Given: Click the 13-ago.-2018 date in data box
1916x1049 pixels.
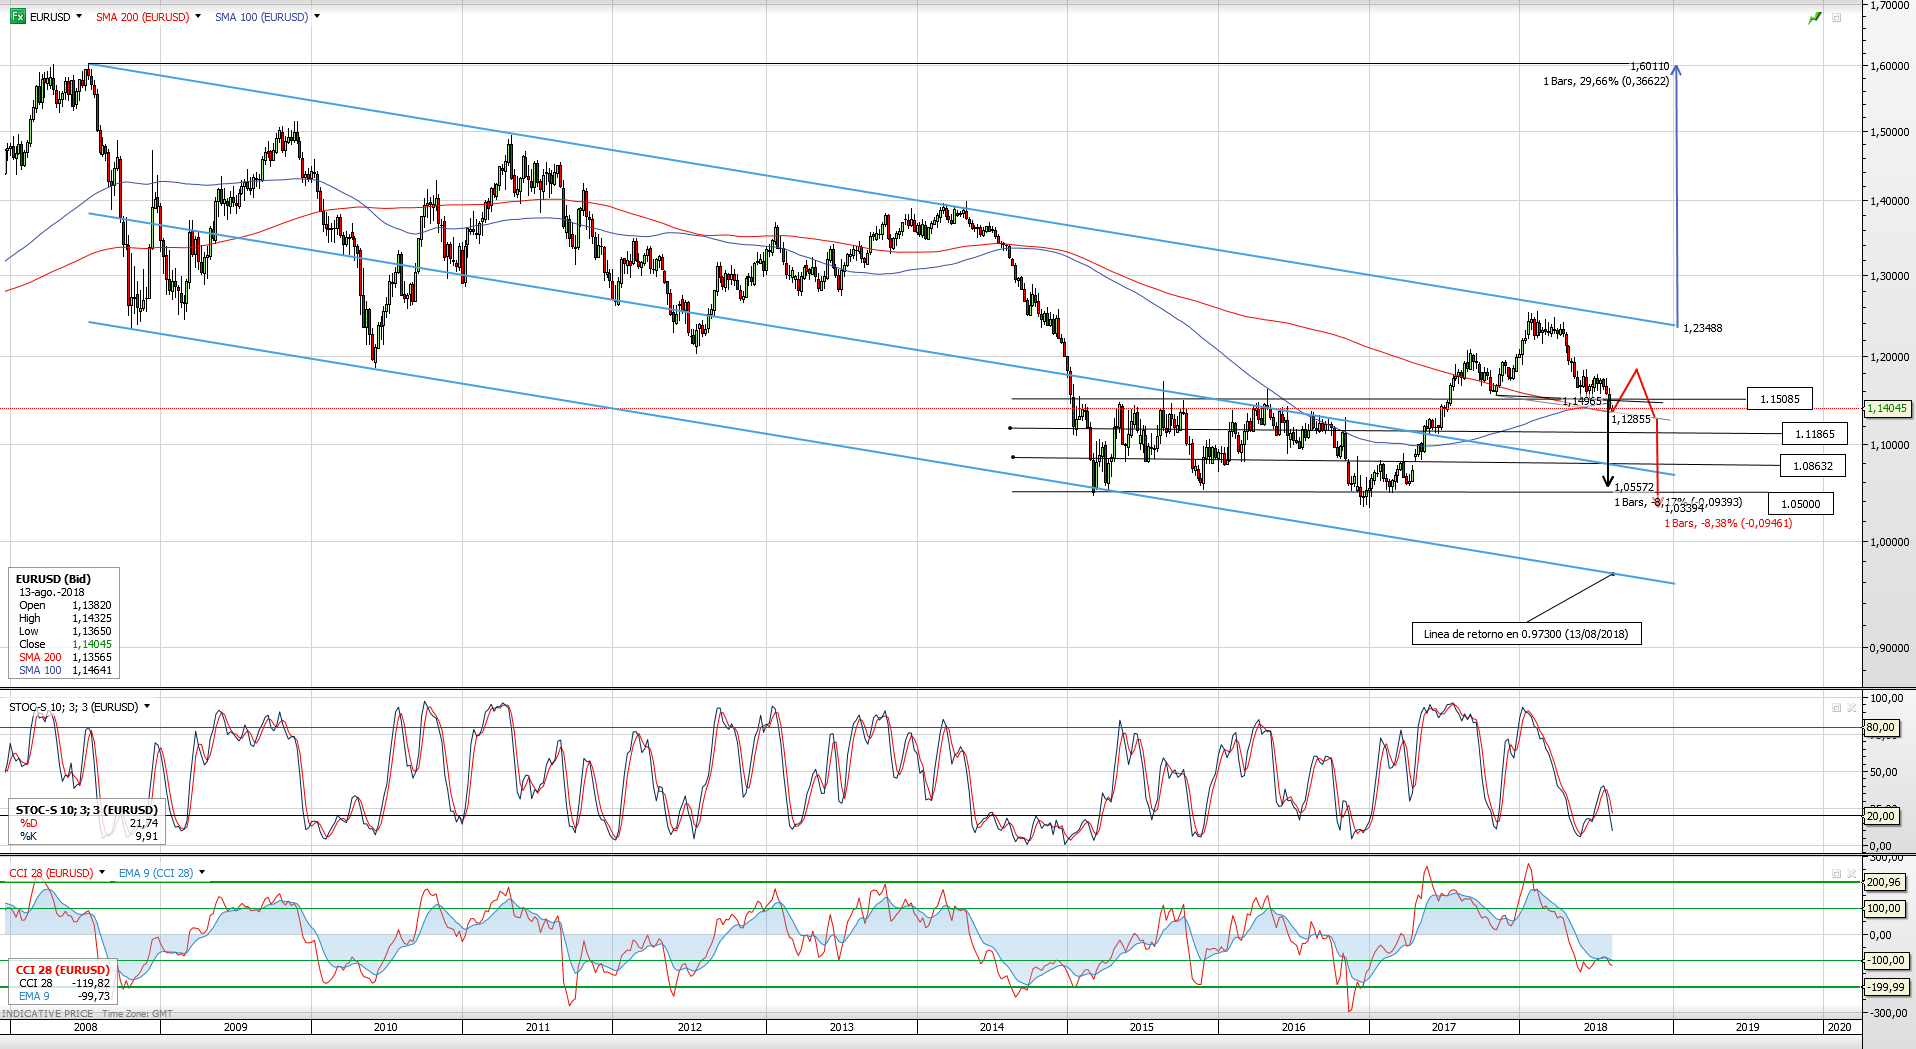Looking at the screenshot, I should [x=52, y=592].
